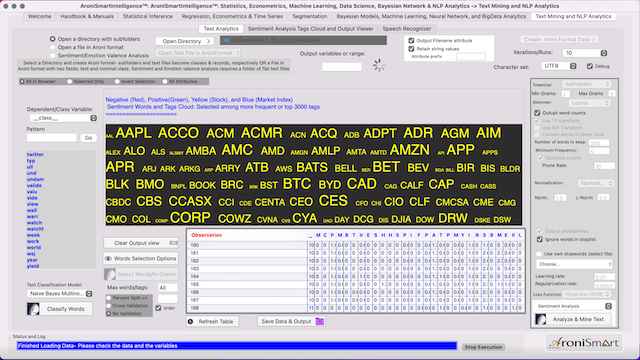Click the Pattern input field
The height and width of the screenshot is (360, 640).
click(52, 138)
